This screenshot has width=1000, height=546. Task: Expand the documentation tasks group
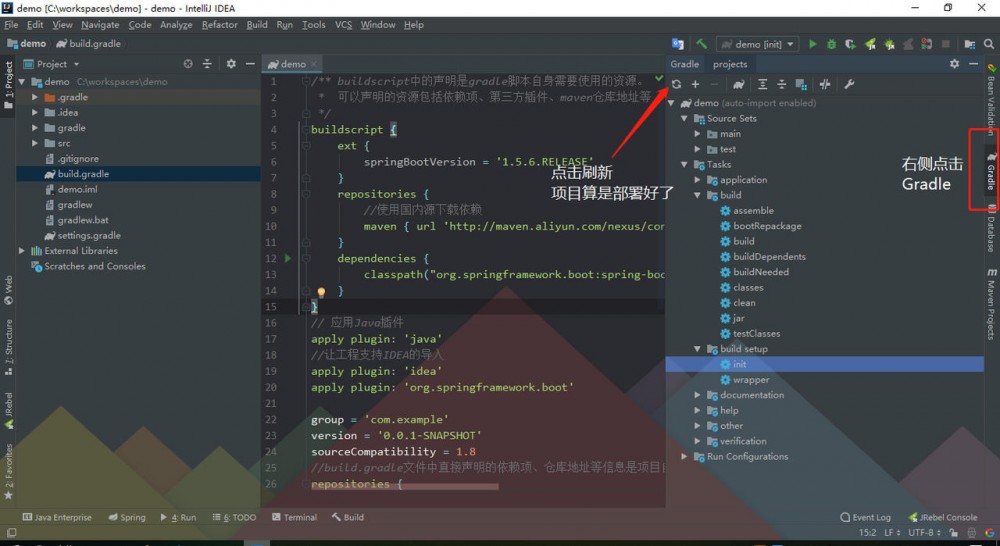coord(698,395)
